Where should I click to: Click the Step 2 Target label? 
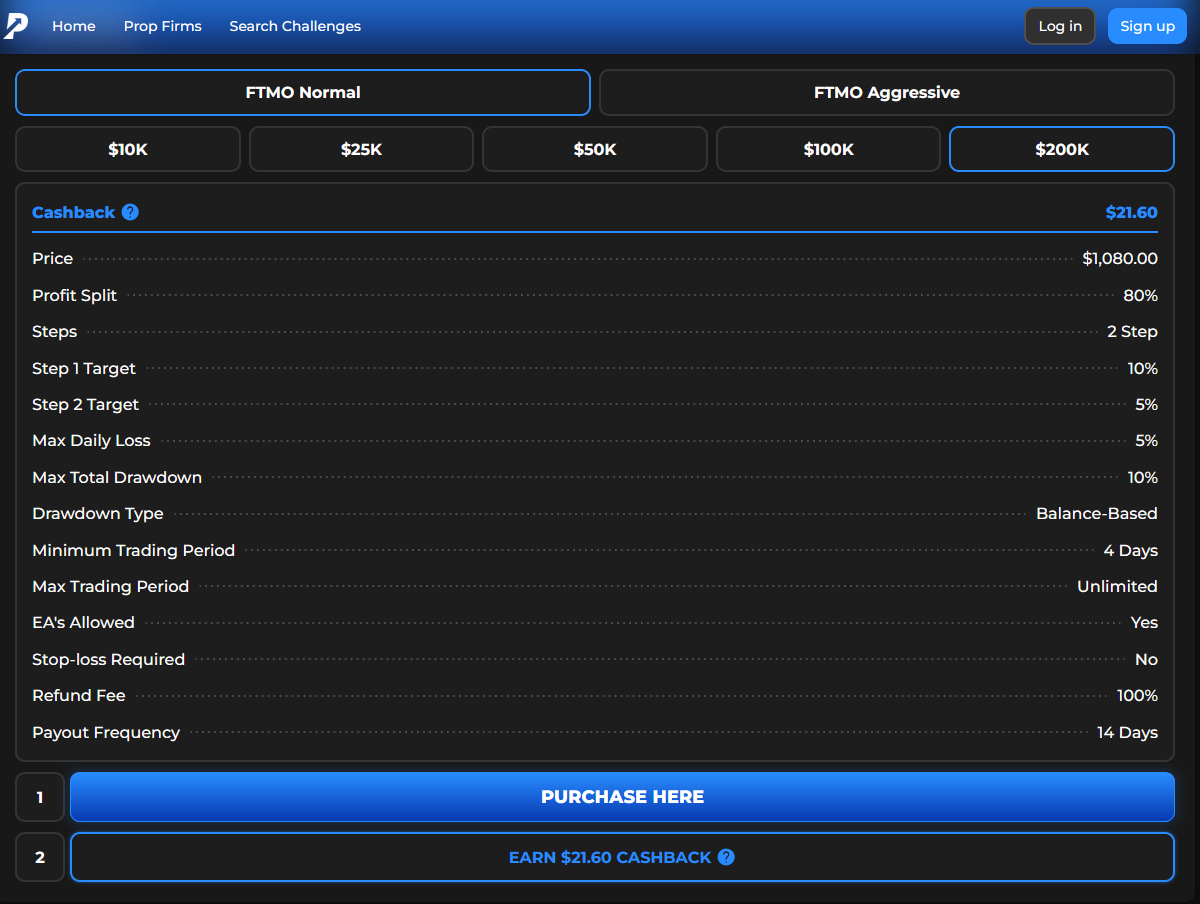point(86,404)
